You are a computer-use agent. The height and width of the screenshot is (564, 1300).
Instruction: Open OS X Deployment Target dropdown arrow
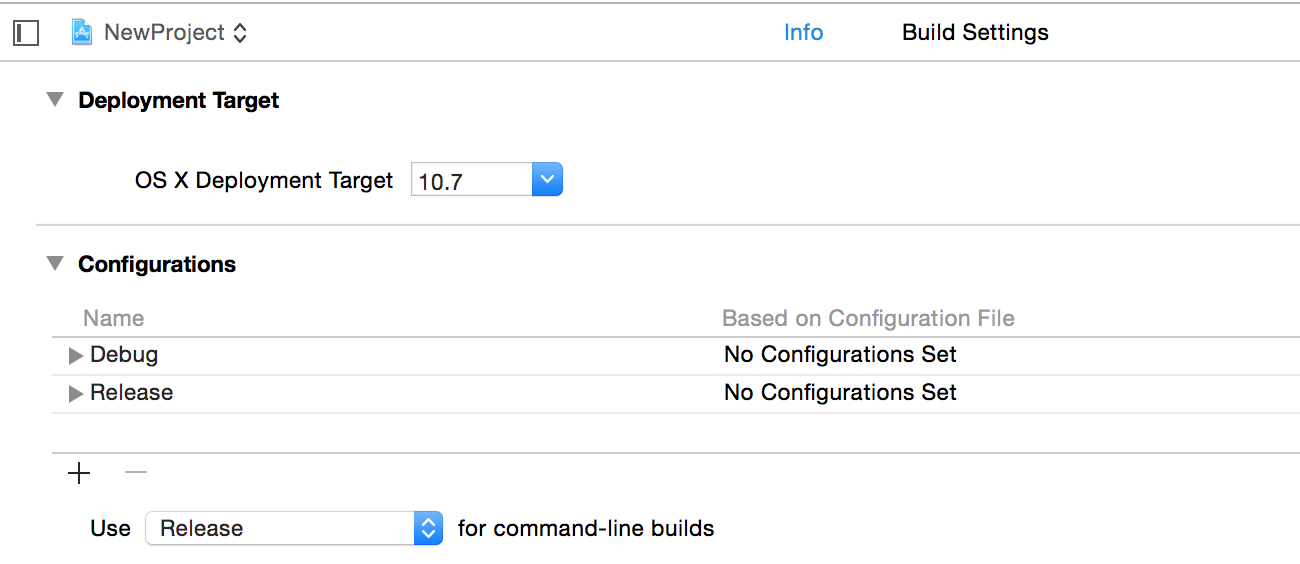click(x=546, y=180)
